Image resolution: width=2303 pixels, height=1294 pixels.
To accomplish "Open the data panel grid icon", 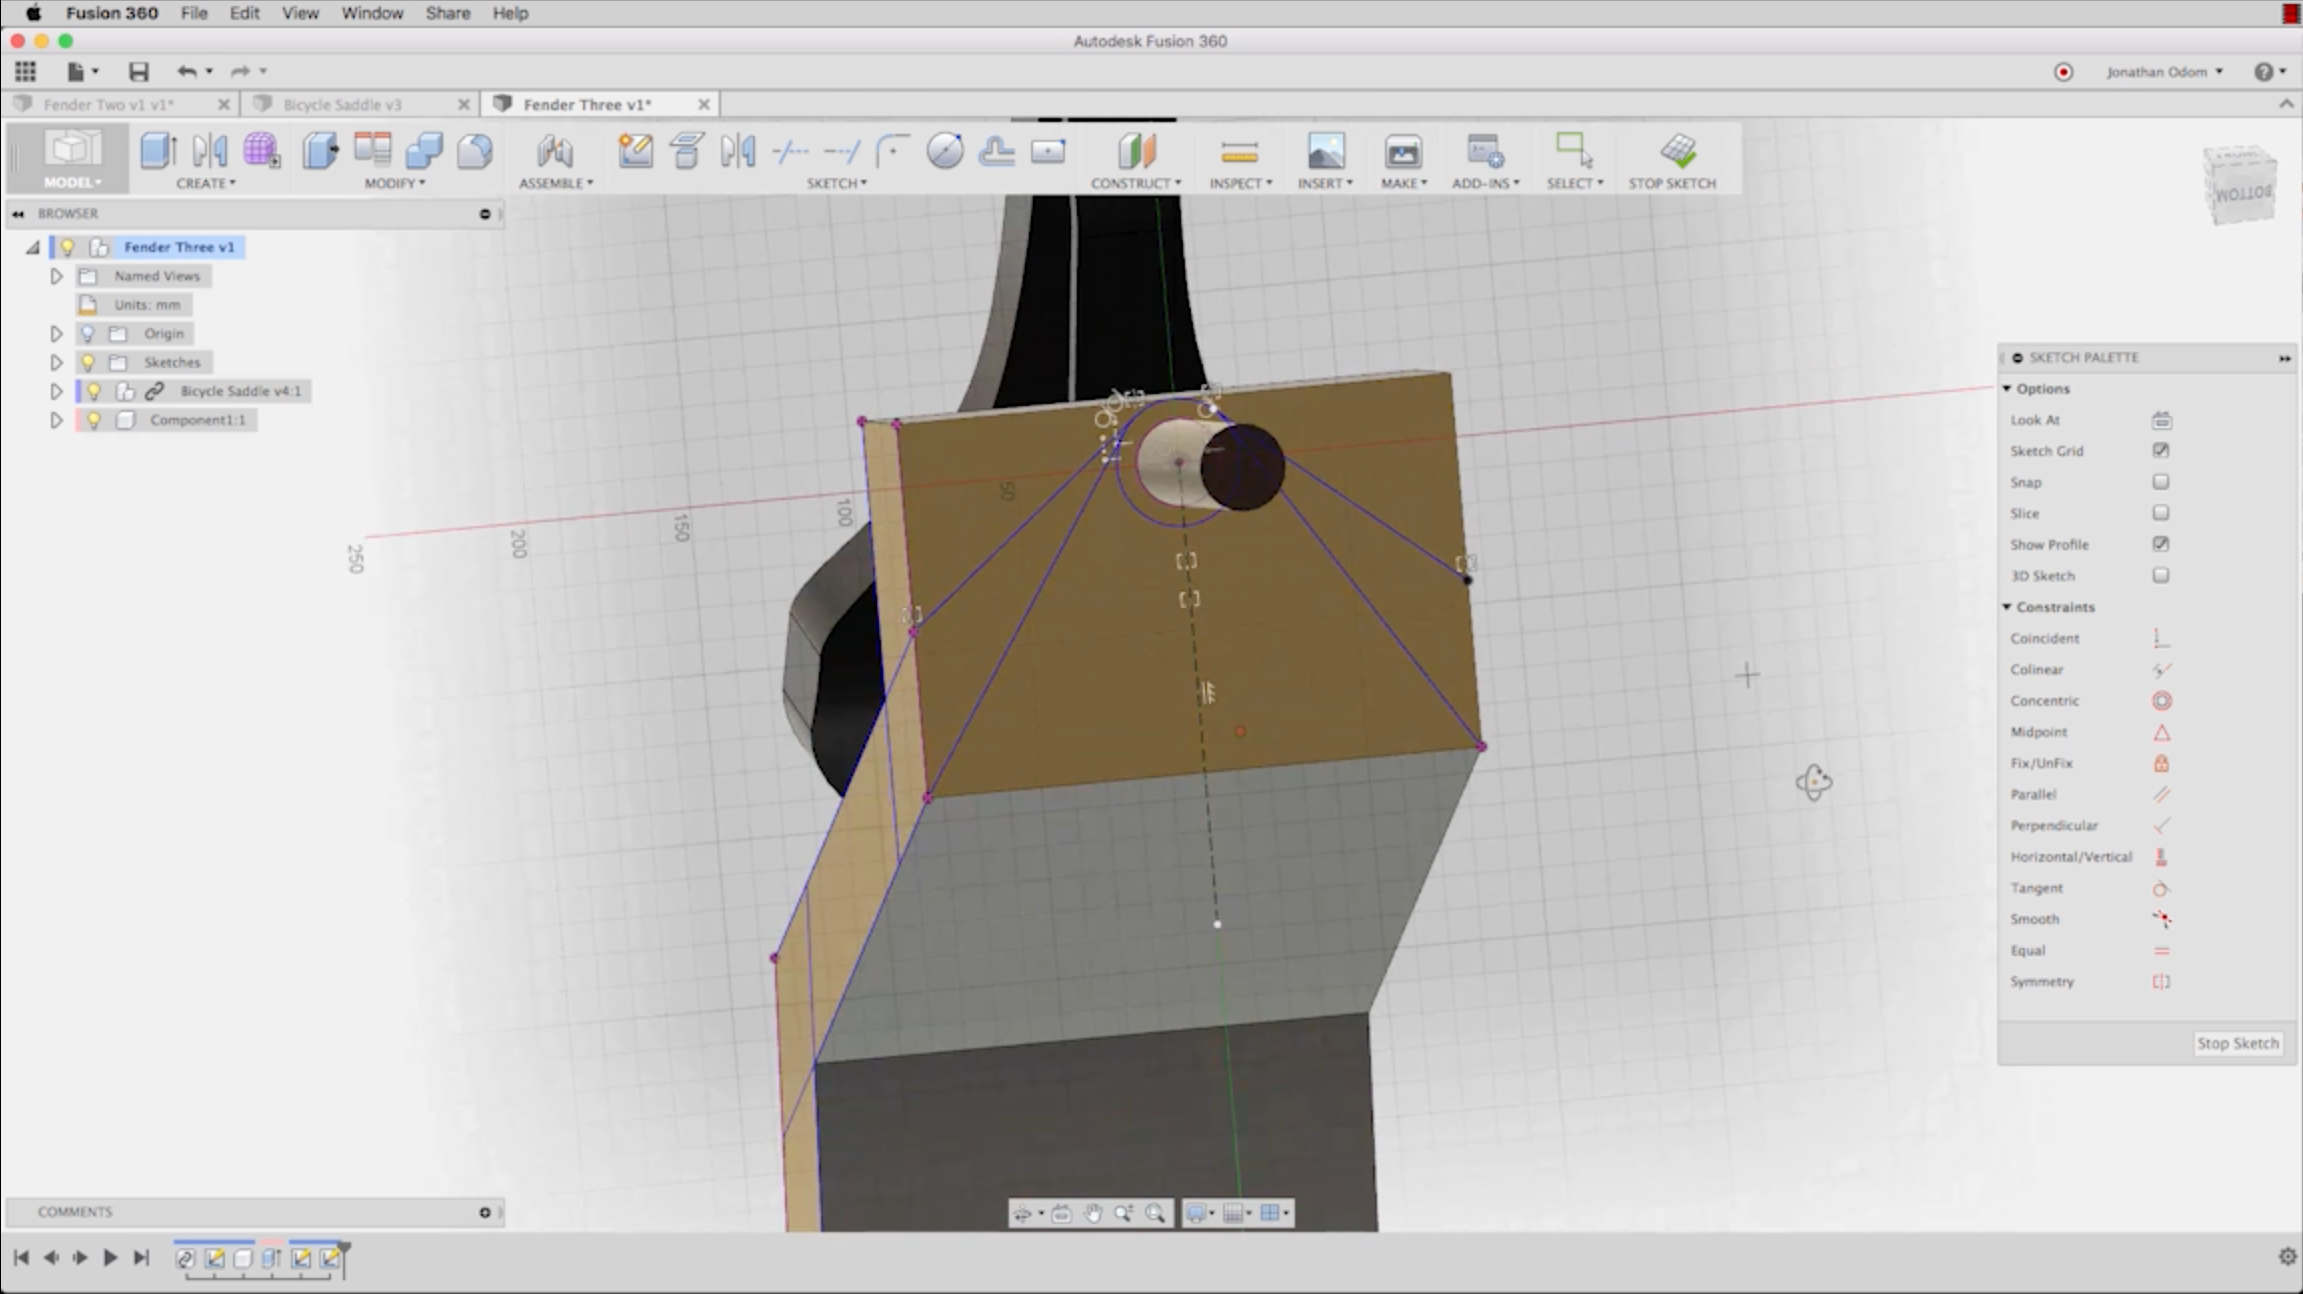I will [x=25, y=71].
